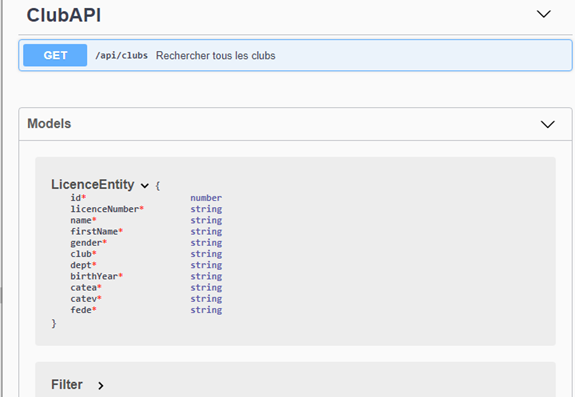
Task: Select the catev property name
Action: pyautogui.click(x=84, y=299)
